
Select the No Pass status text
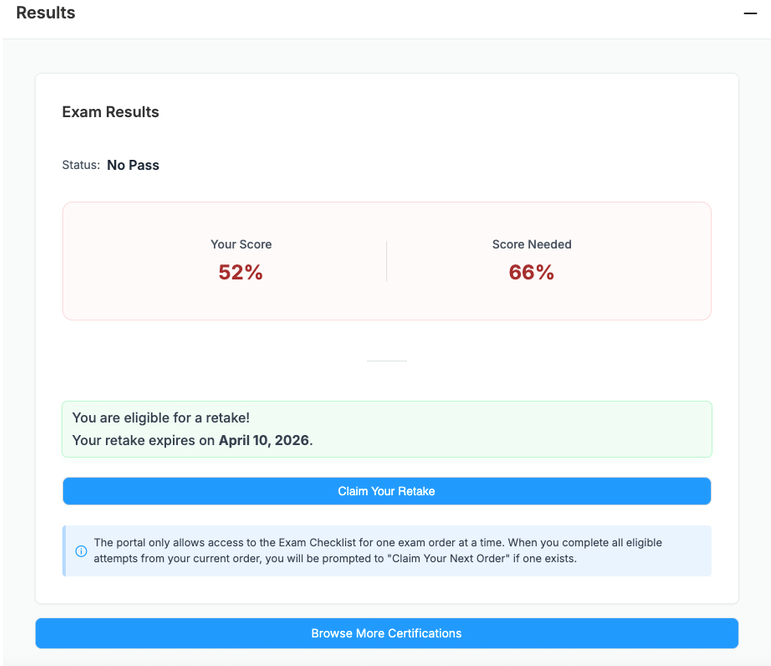[x=133, y=165]
